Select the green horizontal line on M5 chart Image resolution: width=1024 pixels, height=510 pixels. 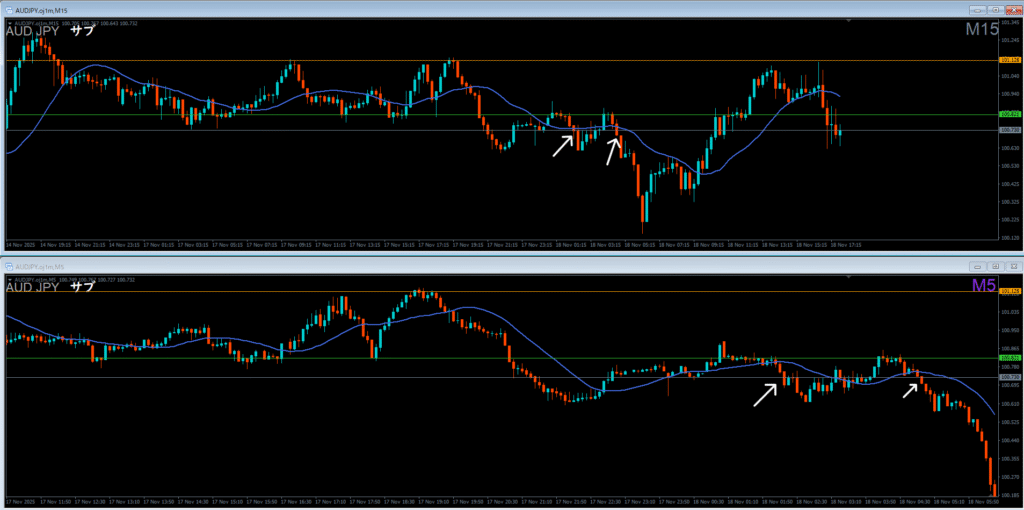click(400, 357)
